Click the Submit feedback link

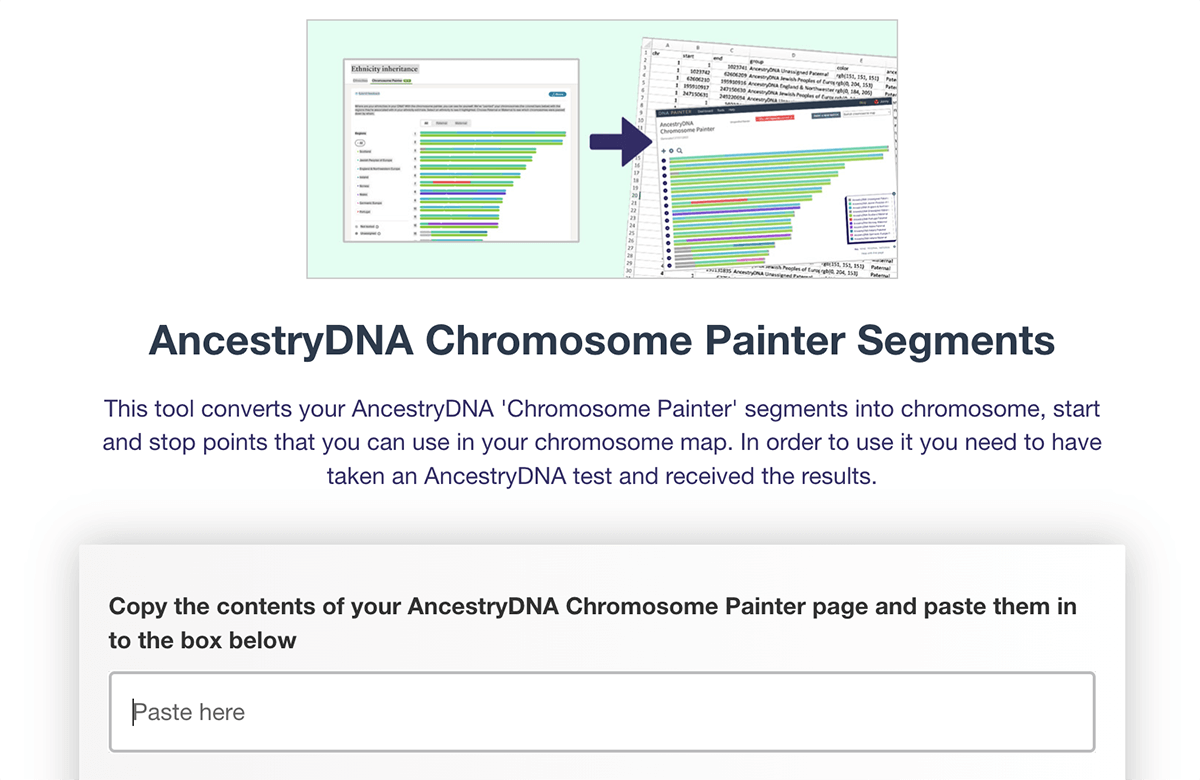pyautogui.click(x=367, y=94)
